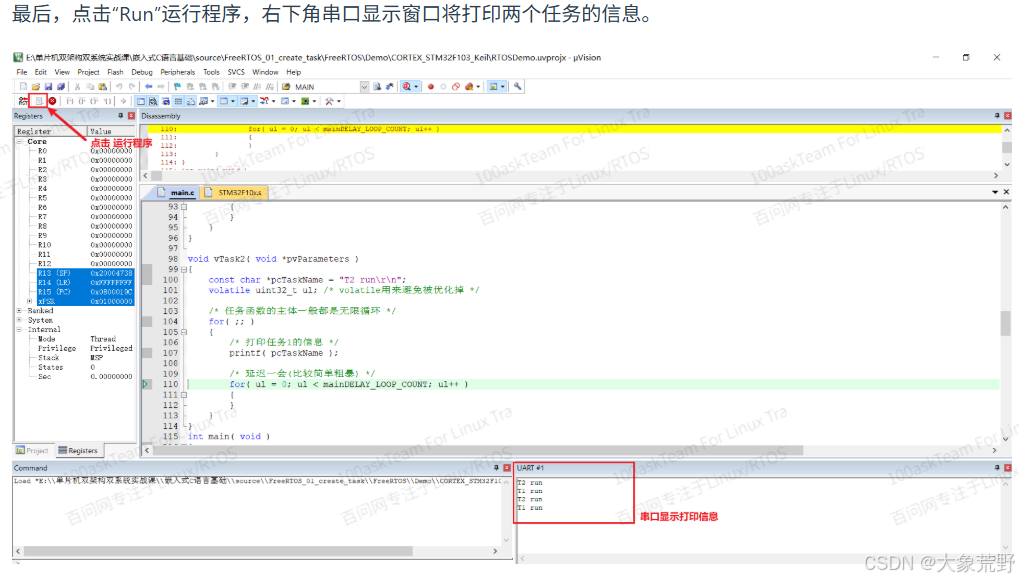This screenshot has height=581, width=1019.
Task: Toggle the Kill All Breakpoints icon
Action: point(468,86)
